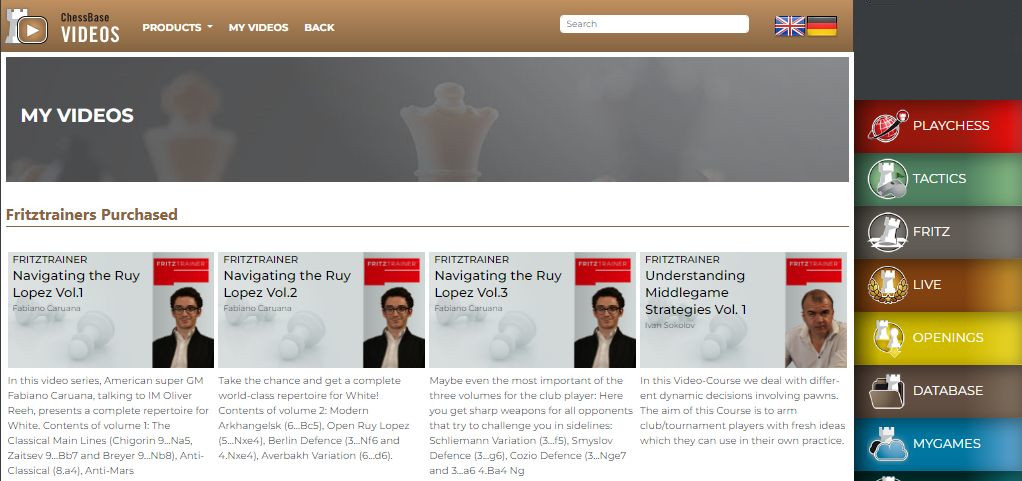The width and height of the screenshot is (1022, 481).
Task: Open Navigating the Ruy Lopez Vol.3 title
Action: click(x=498, y=284)
